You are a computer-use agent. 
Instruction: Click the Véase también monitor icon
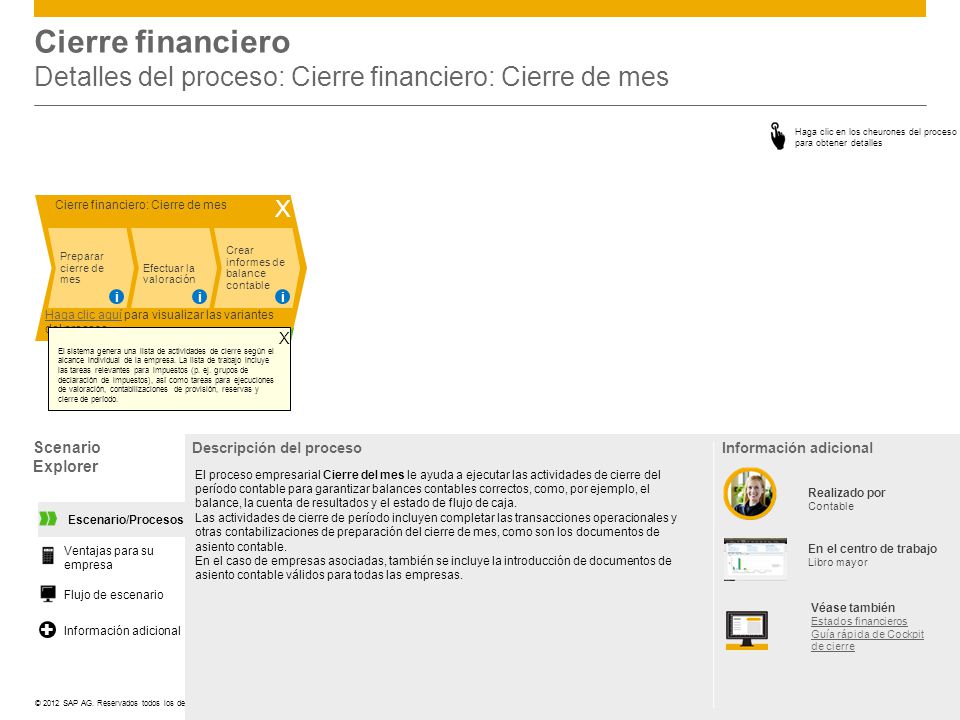pyautogui.click(x=747, y=630)
